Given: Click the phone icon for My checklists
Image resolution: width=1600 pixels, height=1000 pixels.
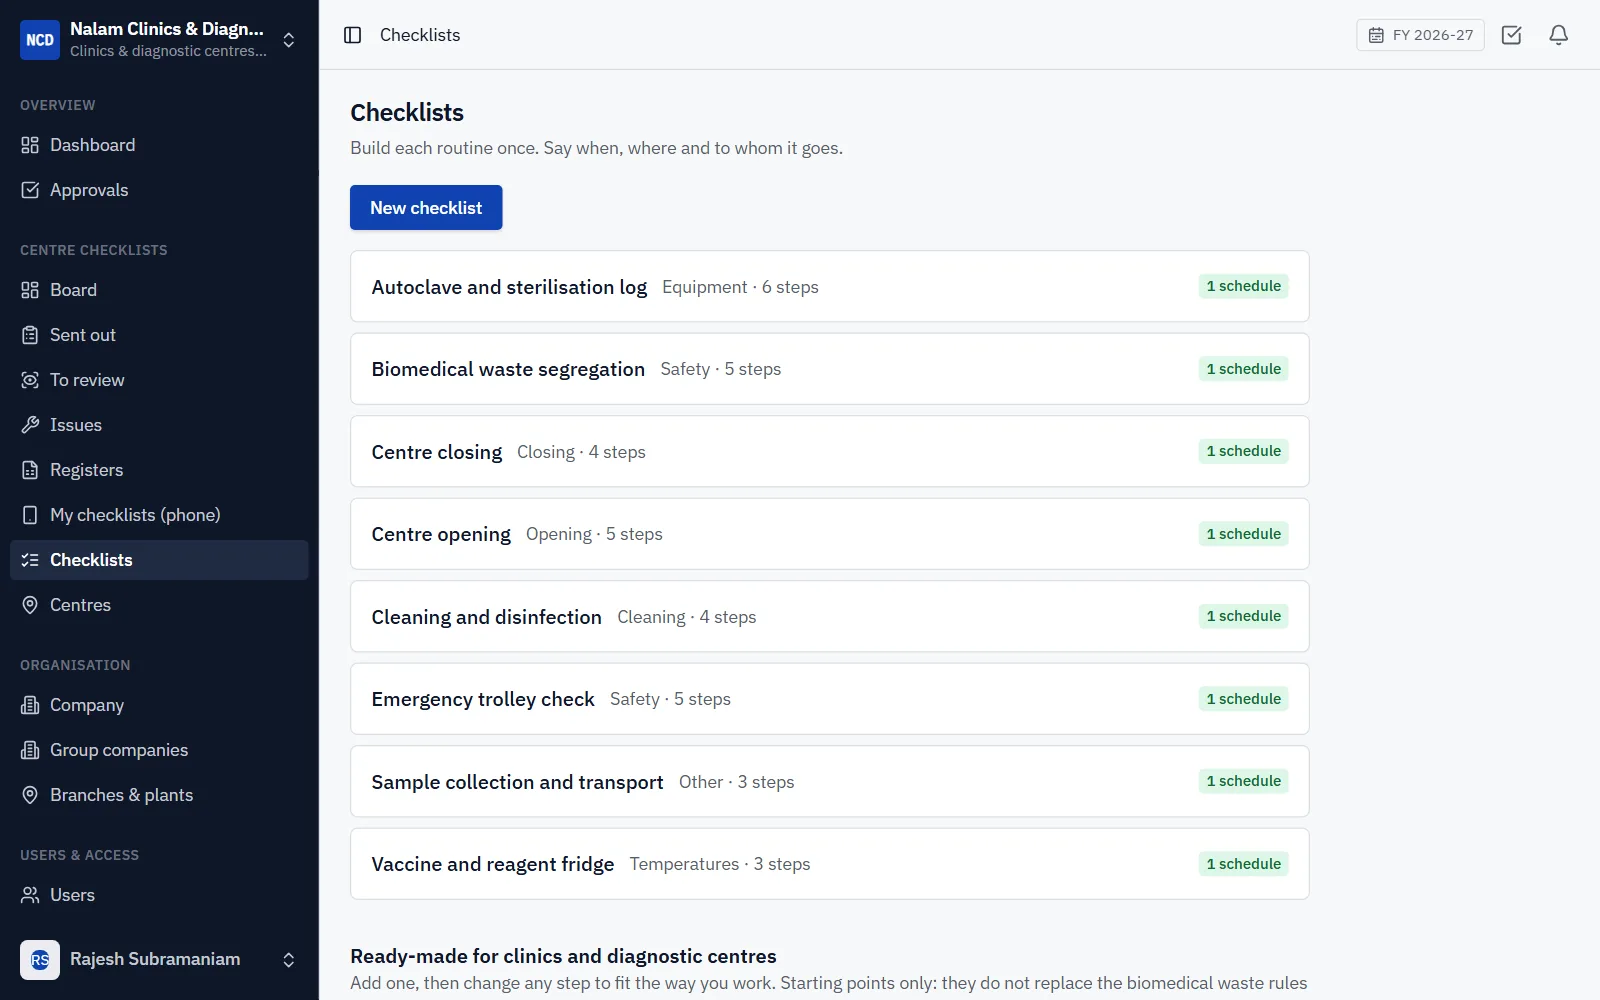Looking at the screenshot, I should tap(30, 515).
